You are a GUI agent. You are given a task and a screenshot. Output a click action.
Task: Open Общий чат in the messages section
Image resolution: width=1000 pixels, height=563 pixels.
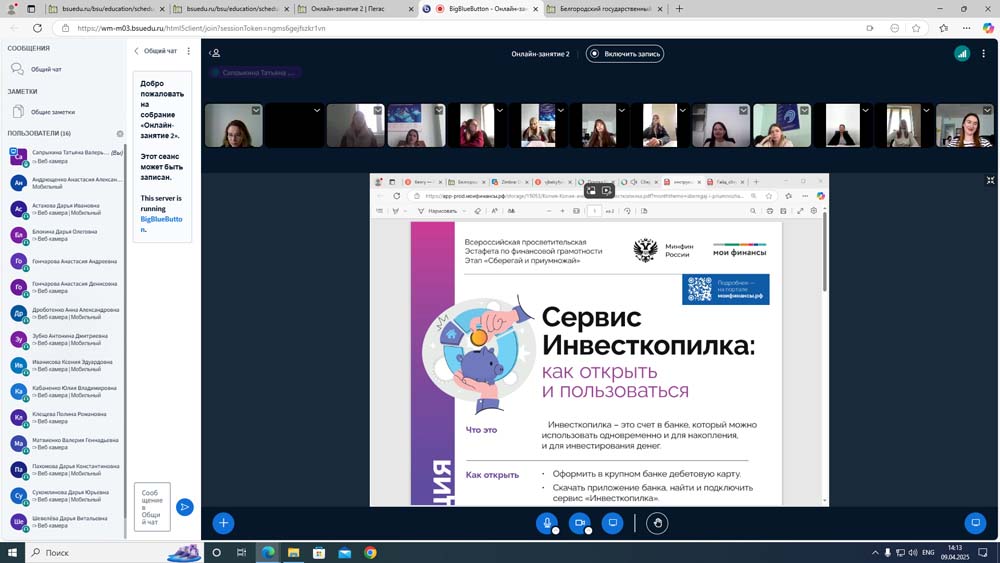tap(46, 69)
